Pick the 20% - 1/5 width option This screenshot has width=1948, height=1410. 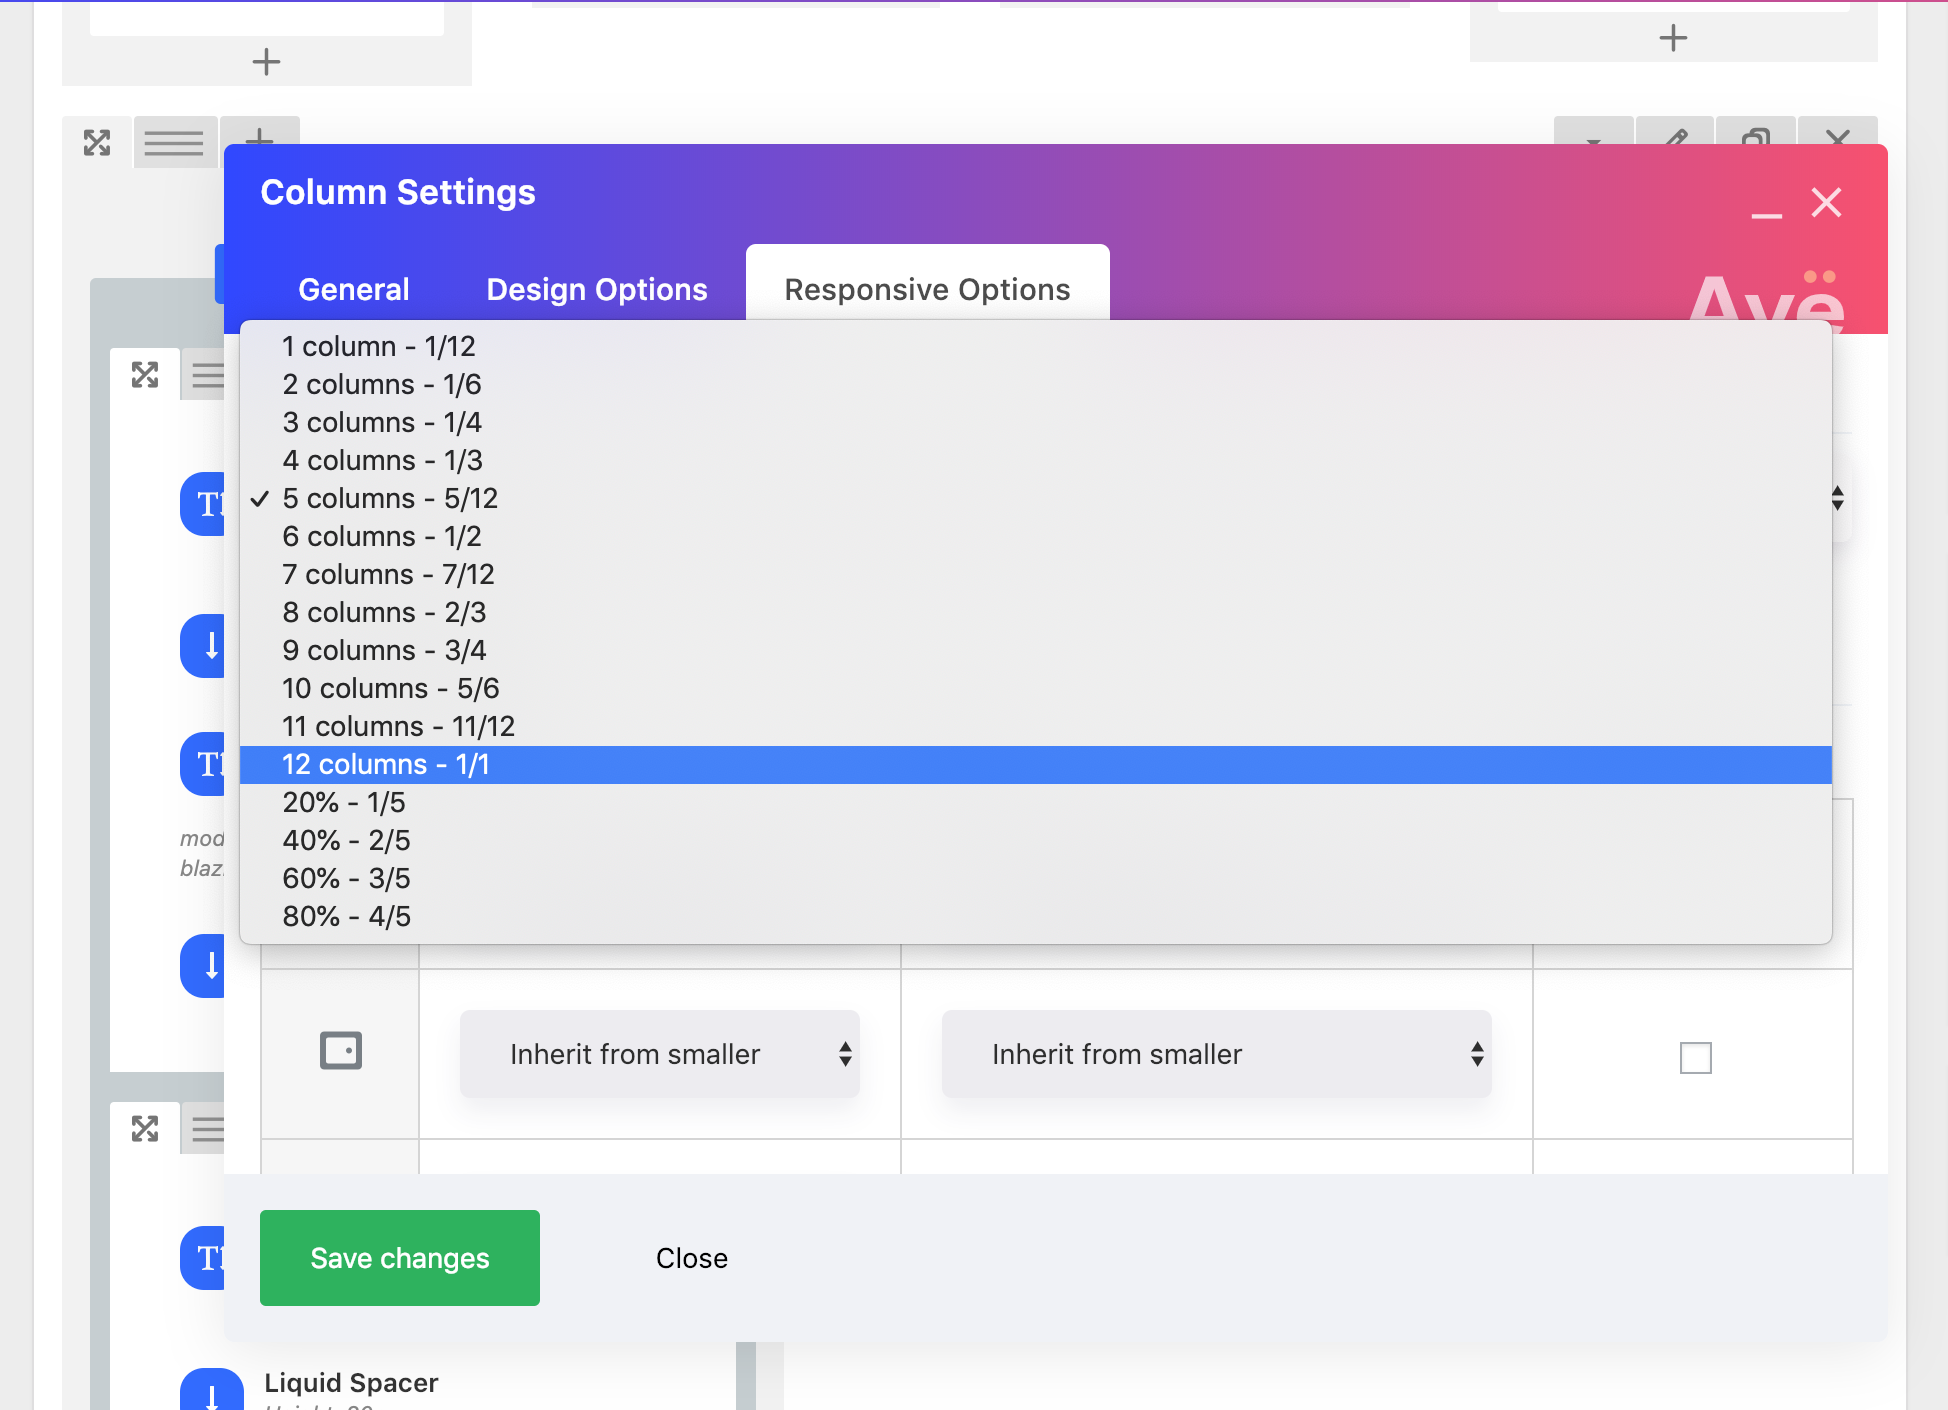click(344, 803)
